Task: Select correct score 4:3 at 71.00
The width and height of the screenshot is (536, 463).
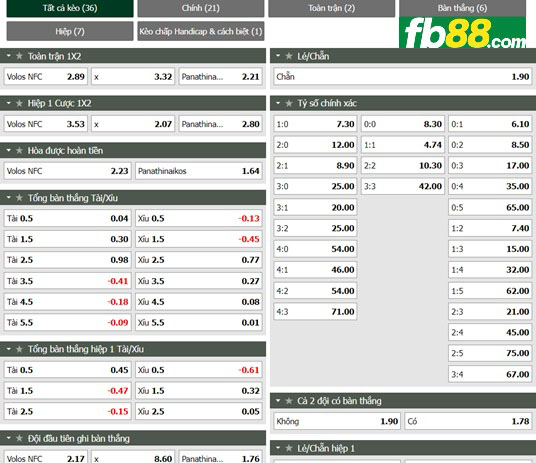Action: (315, 312)
